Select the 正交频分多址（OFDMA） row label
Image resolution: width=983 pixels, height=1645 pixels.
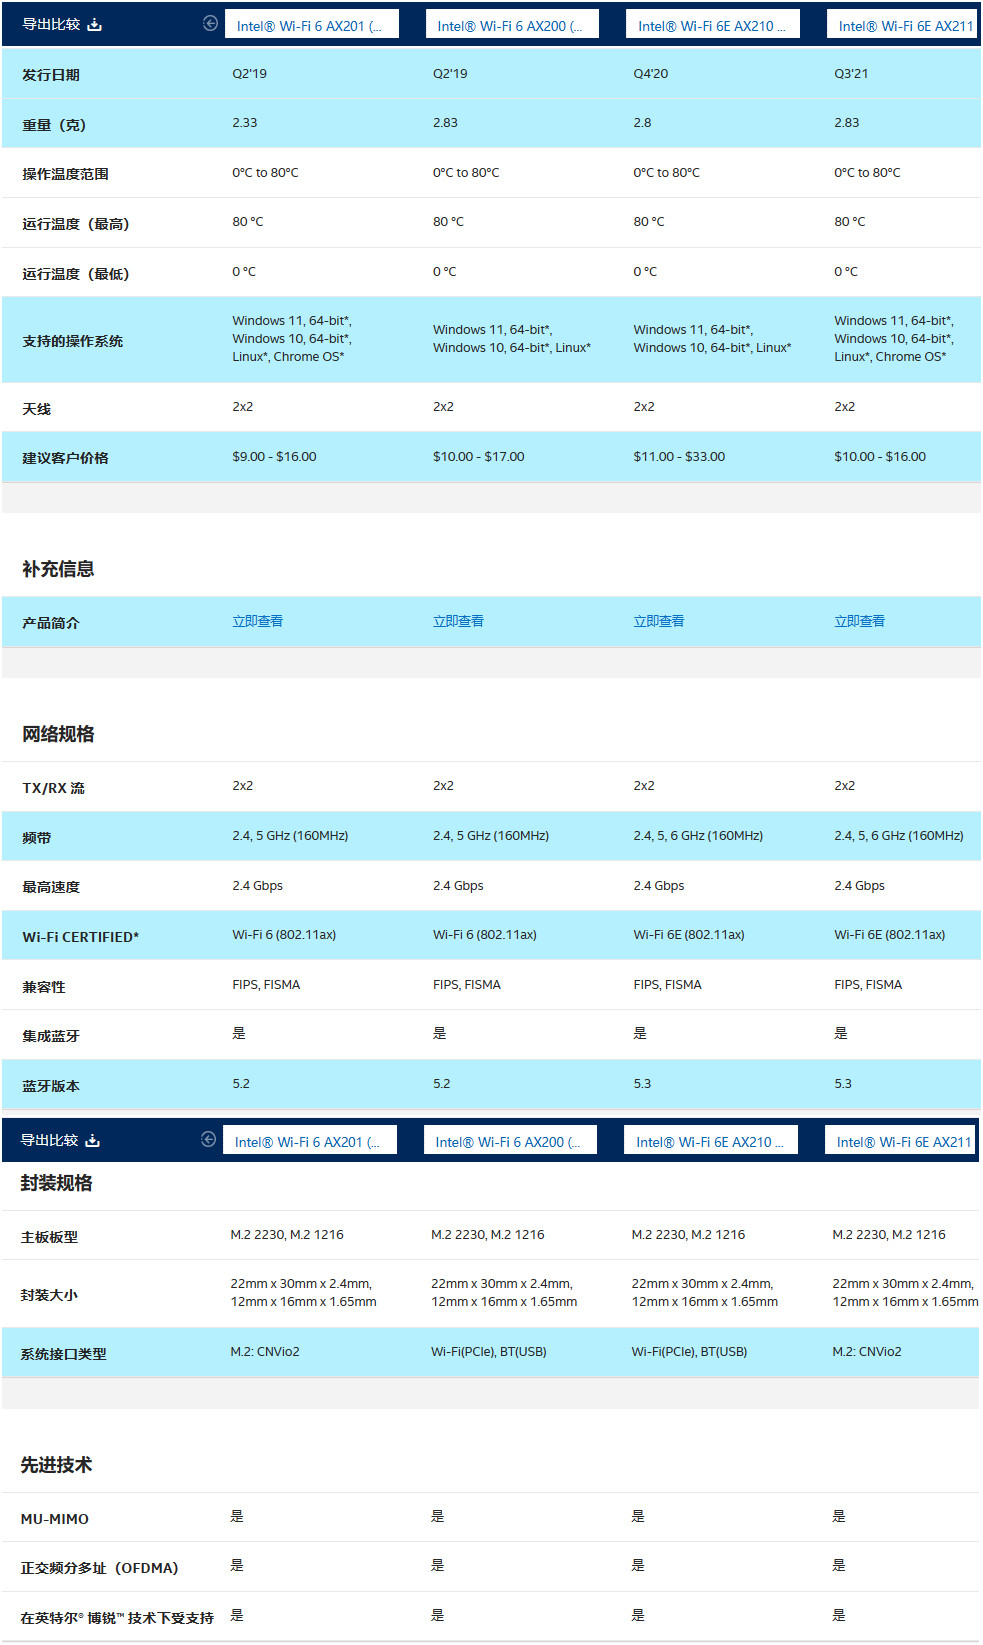pyautogui.click(x=99, y=1568)
